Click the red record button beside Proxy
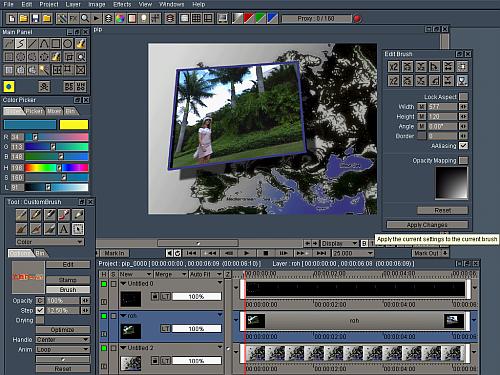500x375 pixels. [x=357, y=19]
